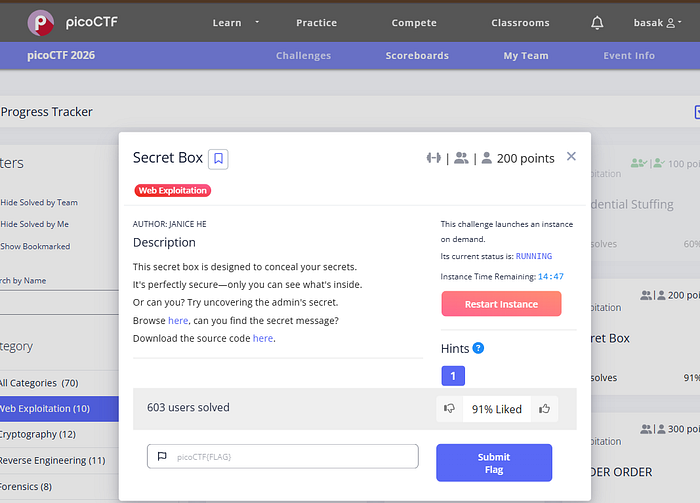Viewport: 700px width, 503px height.
Task: Click the thumbs down dislike icon
Action: [x=449, y=408]
